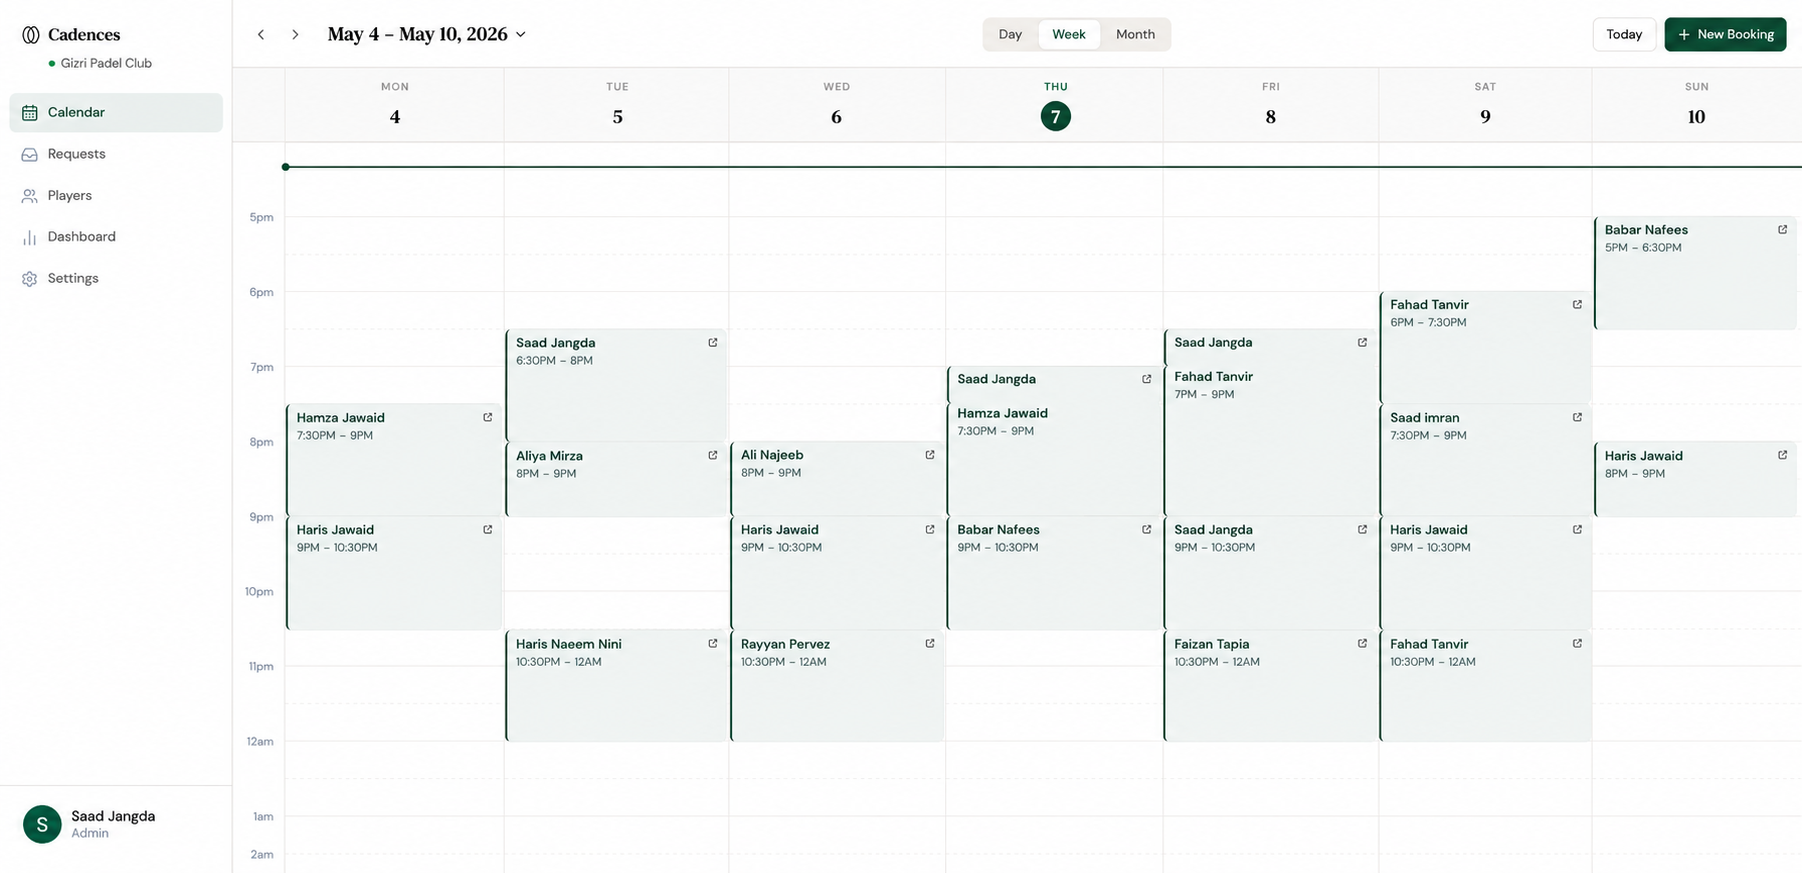This screenshot has height=873, width=1802.
Task: Open Faizan Tapia 10:30PM – 12AM booking
Action: (x=1270, y=685)
